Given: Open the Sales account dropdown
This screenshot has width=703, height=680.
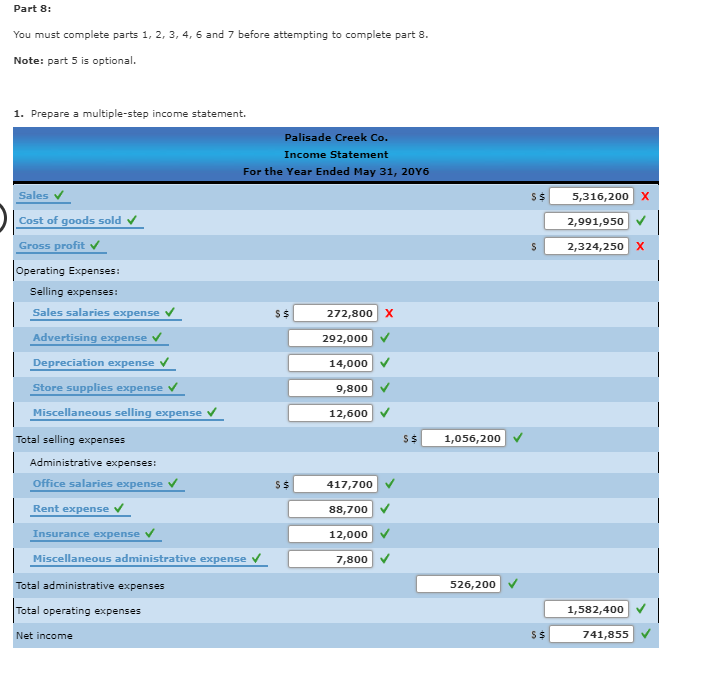Looking at the screenshot, I should [43, 196].
